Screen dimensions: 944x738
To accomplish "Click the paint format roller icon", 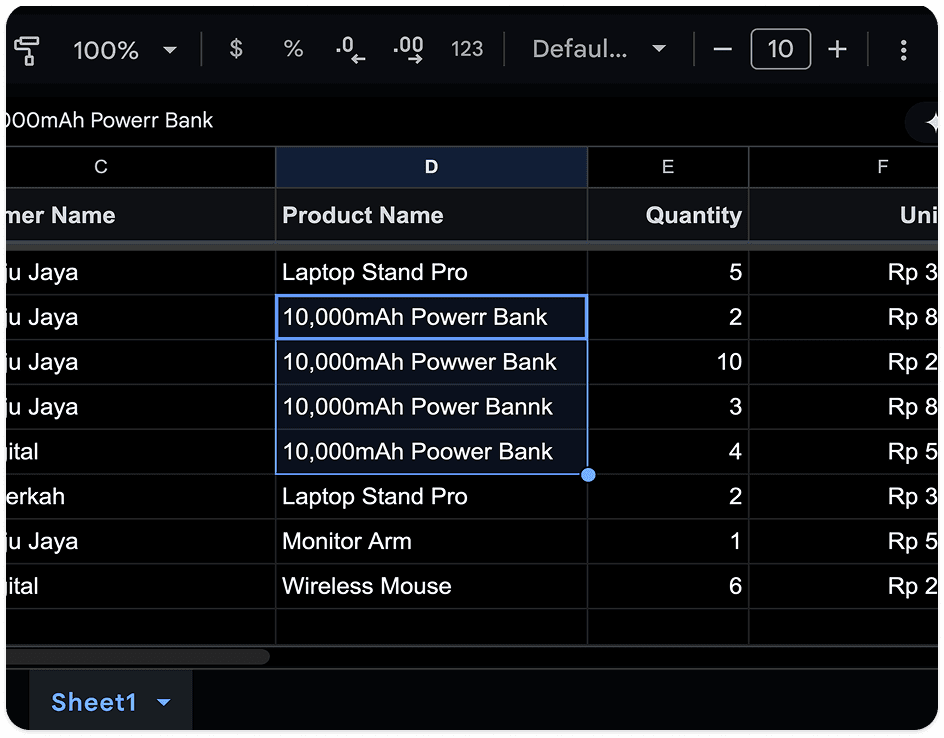I will [26, 49].
